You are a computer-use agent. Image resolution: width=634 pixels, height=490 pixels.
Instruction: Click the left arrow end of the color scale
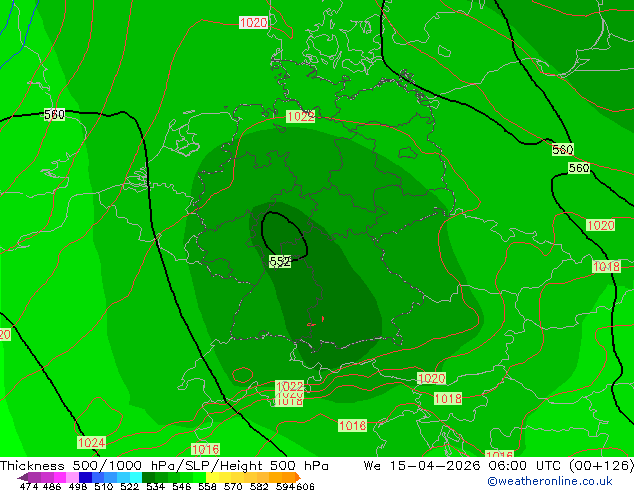click(23, 477)
